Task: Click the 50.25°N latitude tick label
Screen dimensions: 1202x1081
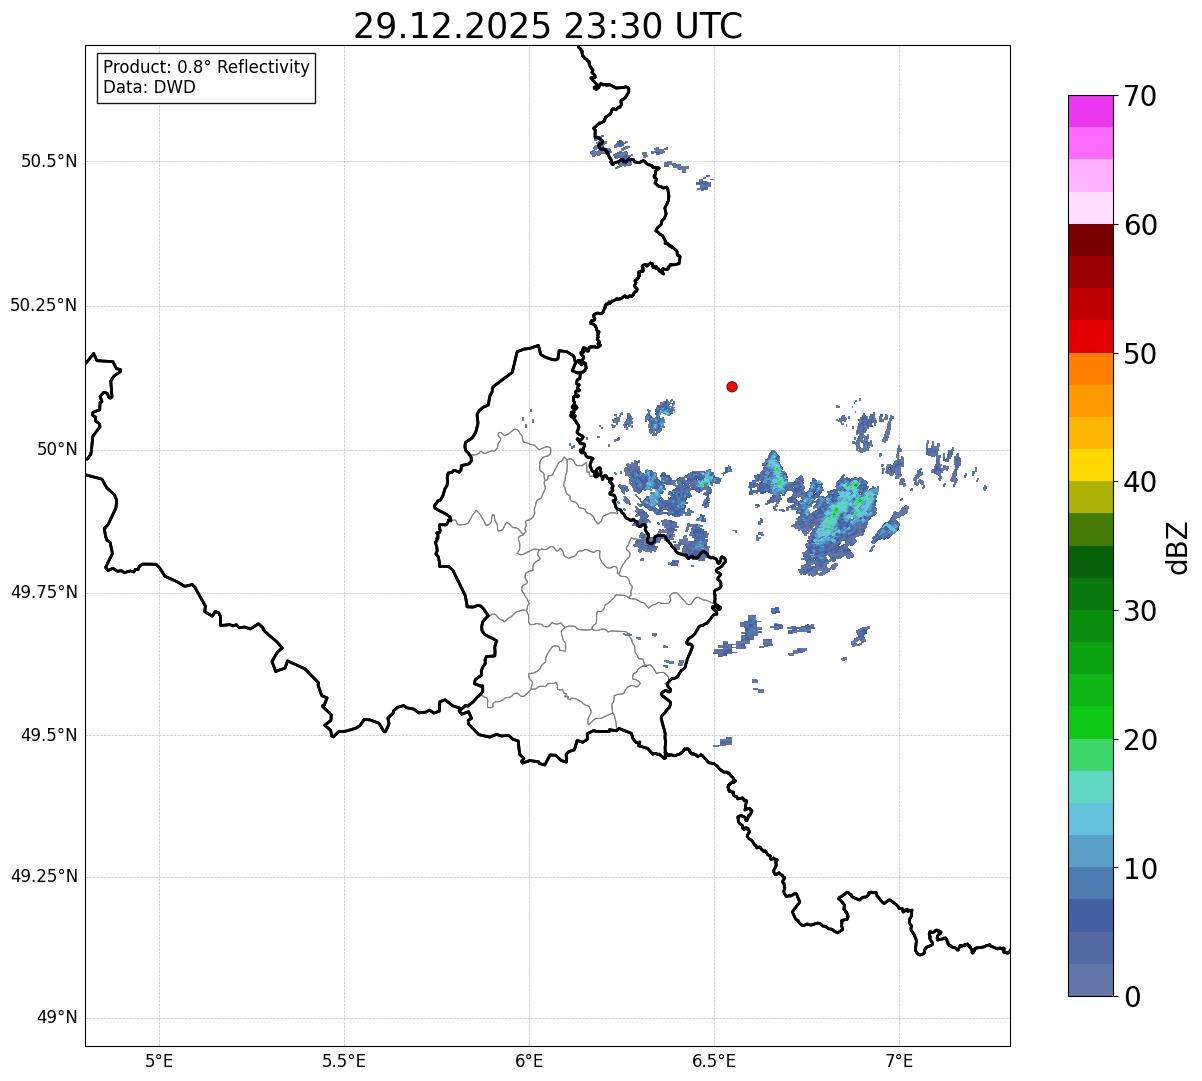Action: (x=44, y=305)
